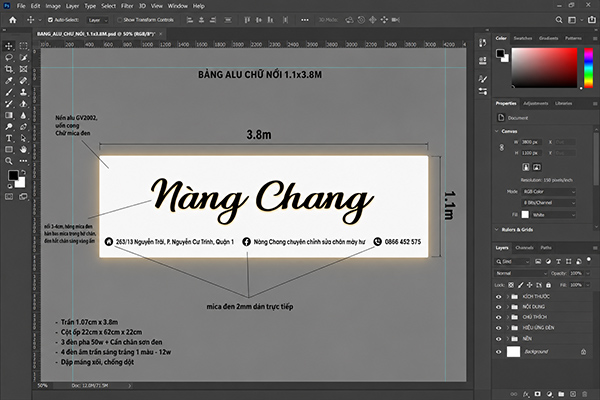Filter layers by type layers (T icon)
The image size is (600, 400).
click(558, 261)
